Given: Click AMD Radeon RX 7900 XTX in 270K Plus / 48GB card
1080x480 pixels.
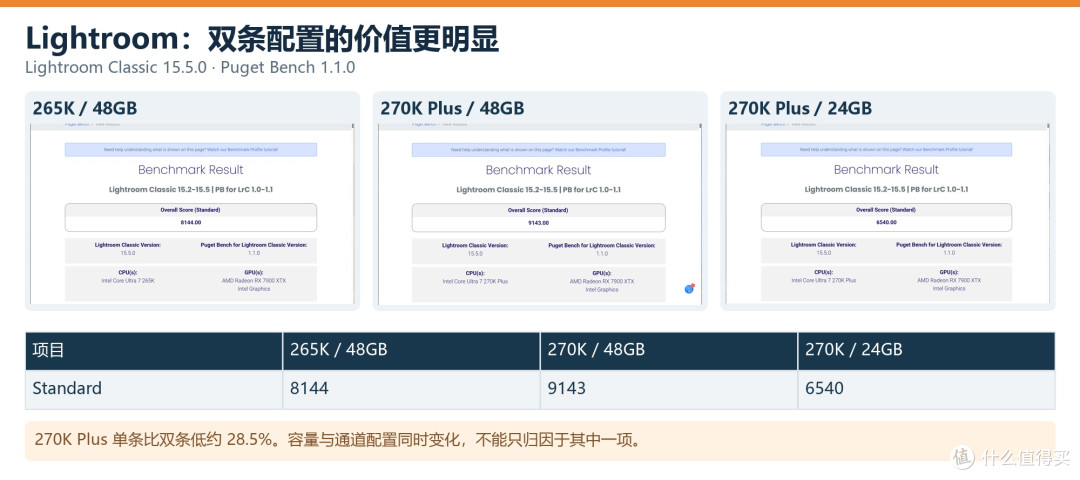Looking at the screenshot, I should coord(602,281).
